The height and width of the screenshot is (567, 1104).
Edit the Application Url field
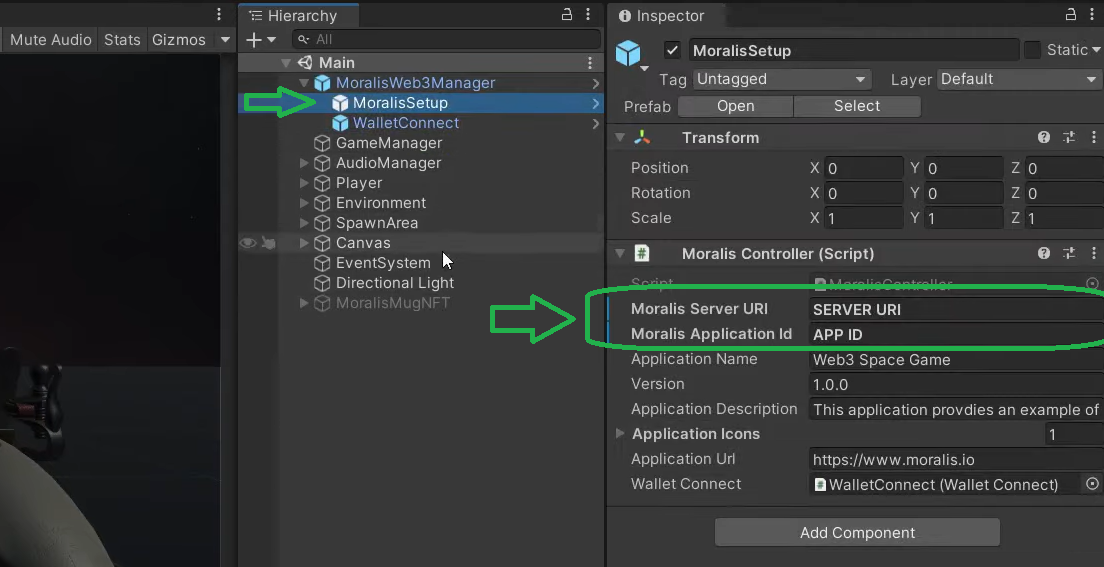click(956, 460)
